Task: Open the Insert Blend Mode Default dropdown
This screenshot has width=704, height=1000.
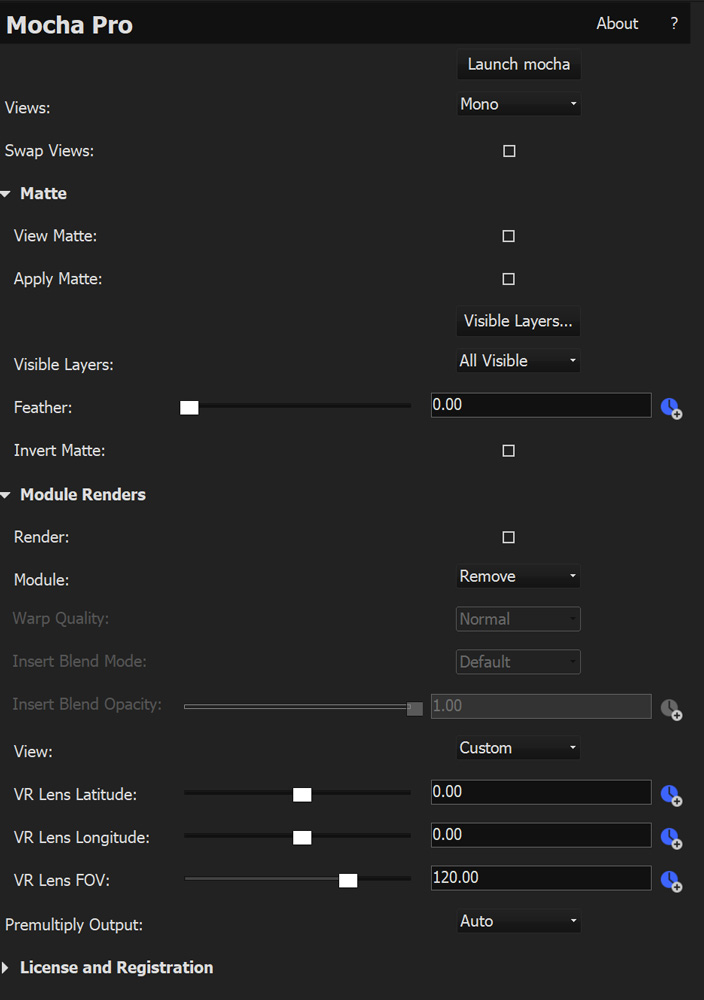Action: (518, 662)
